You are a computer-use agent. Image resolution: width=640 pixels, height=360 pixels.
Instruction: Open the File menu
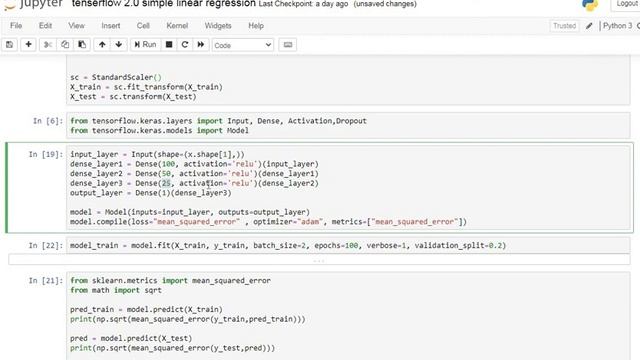point(16,26)
